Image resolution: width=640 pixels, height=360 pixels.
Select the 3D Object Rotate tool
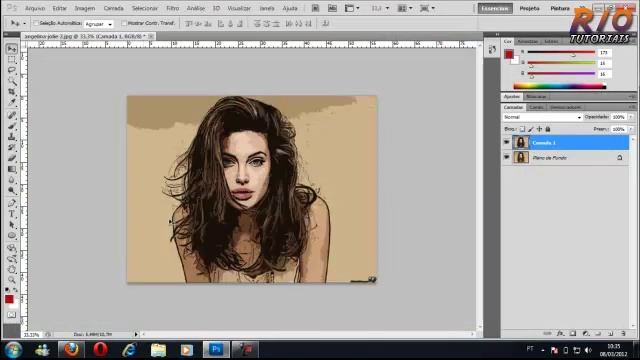coord(12,248)
